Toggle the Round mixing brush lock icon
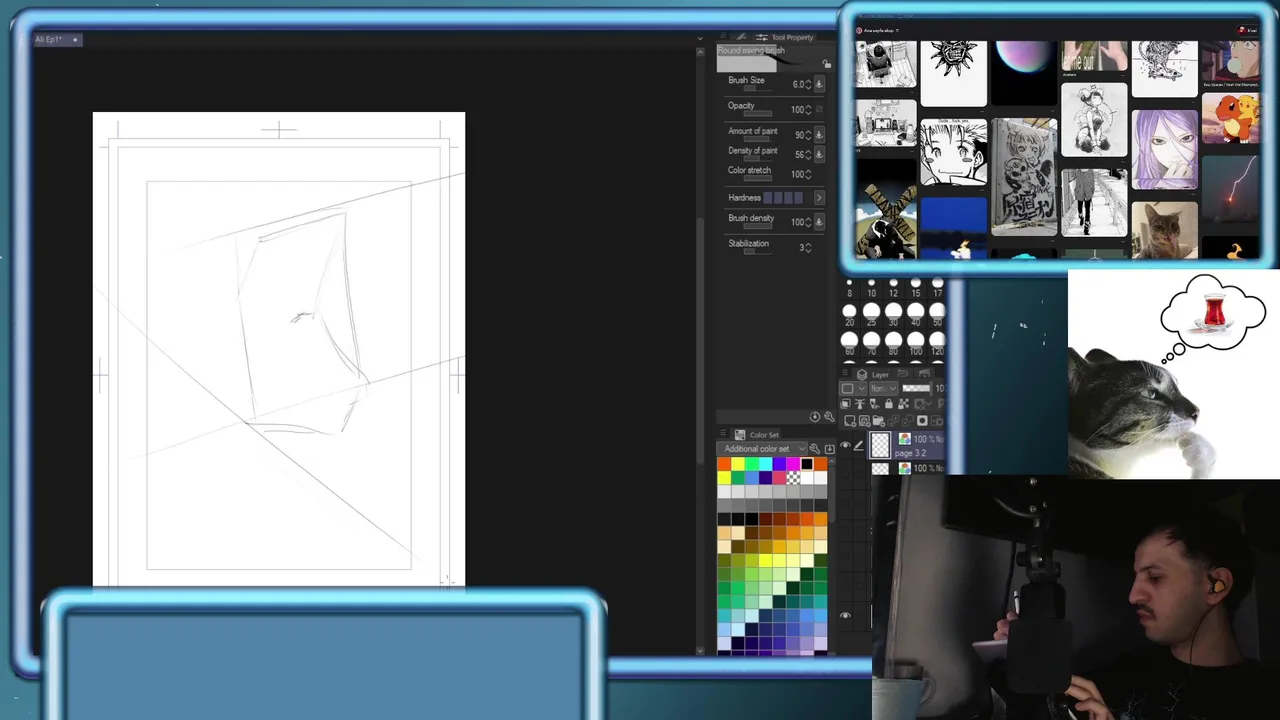 coord(826,64)
